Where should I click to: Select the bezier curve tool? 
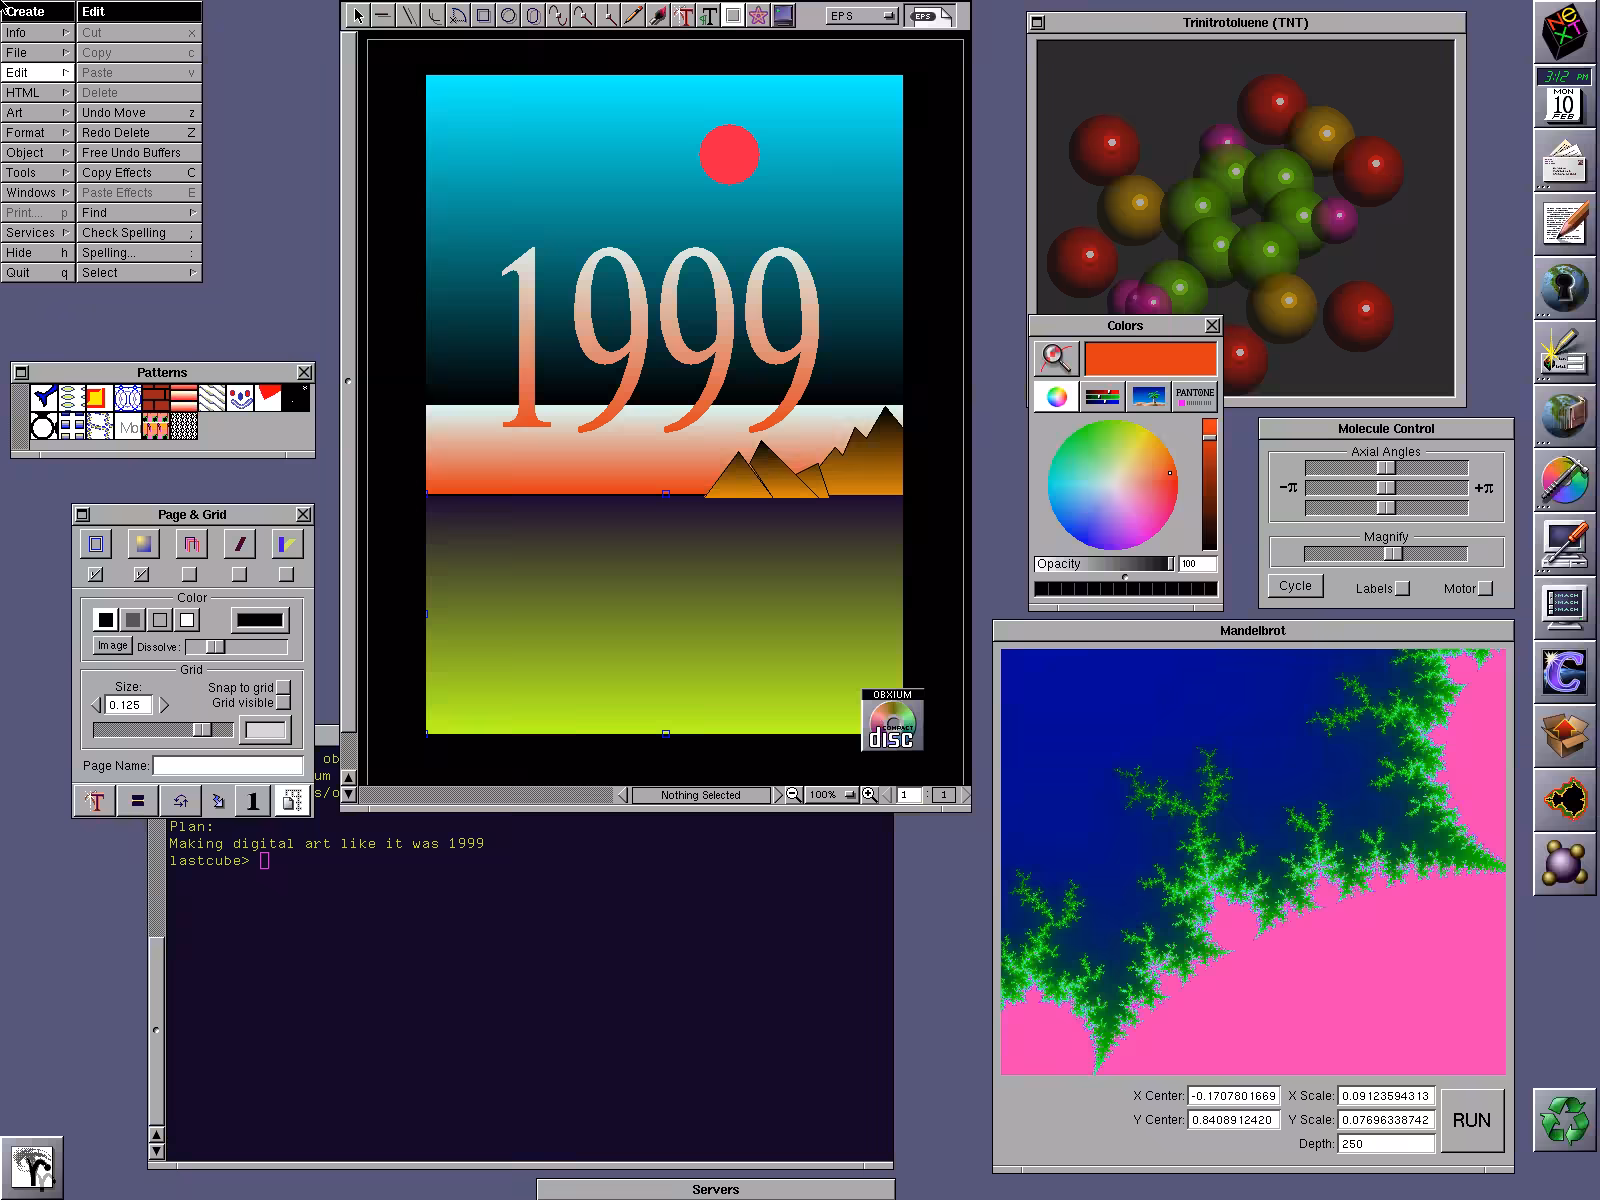(558, 15)
